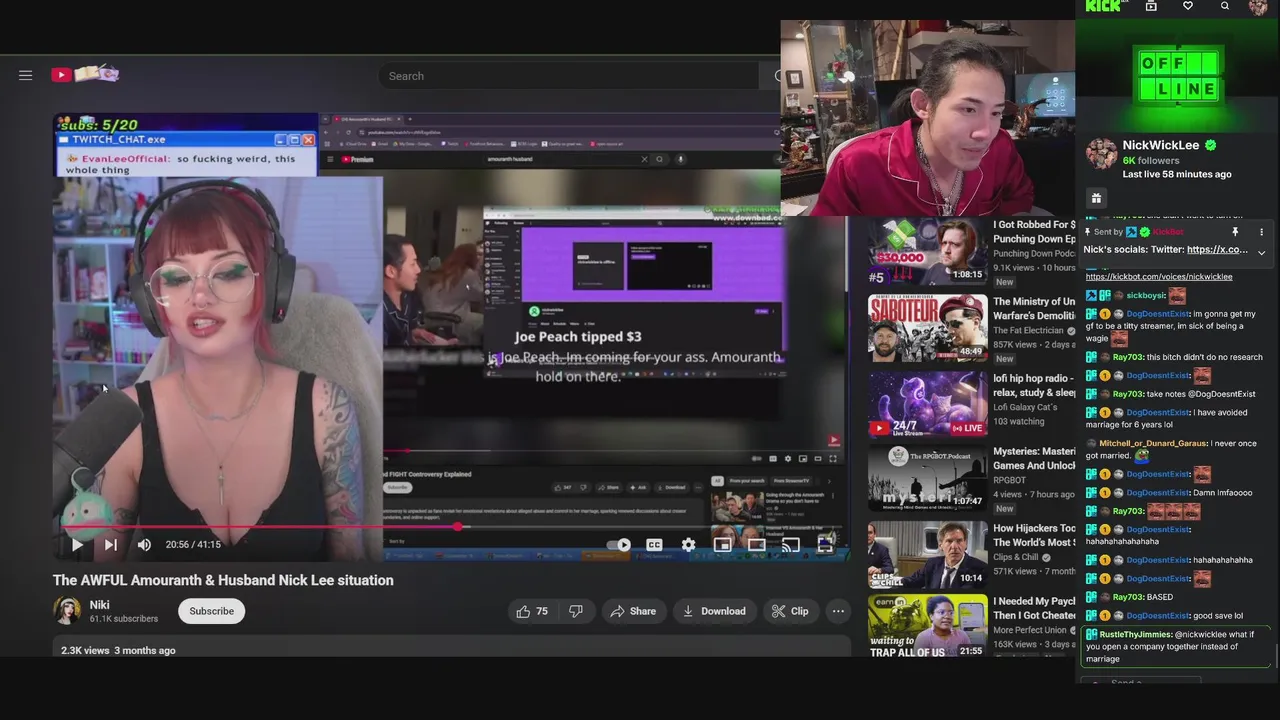The width and height of the screenshot is (1280, 720).
Task: Seek using the red progress scrubber
Action: click(x=458, y=526)
